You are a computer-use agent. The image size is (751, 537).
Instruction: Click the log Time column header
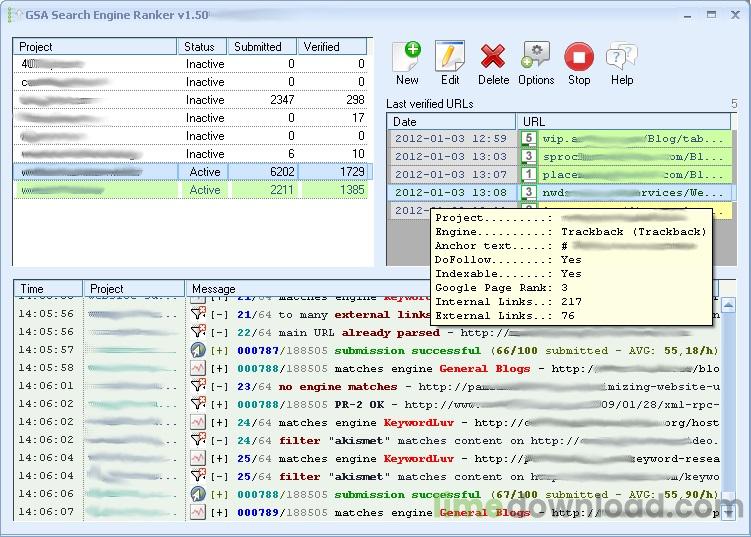48,288
